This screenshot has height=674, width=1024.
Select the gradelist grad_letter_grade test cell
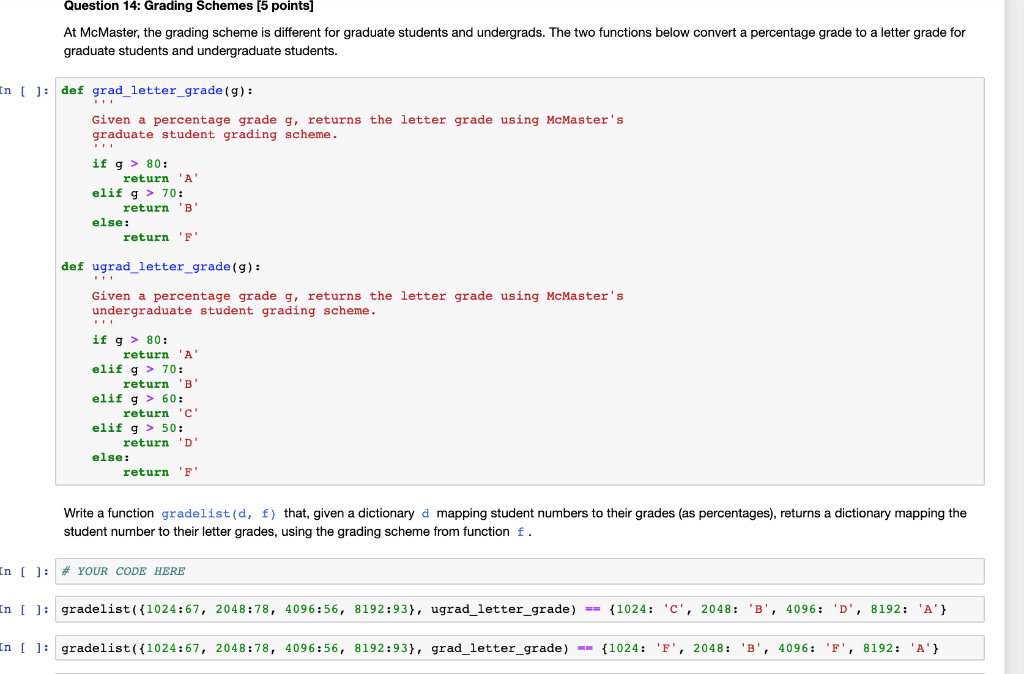520,649
